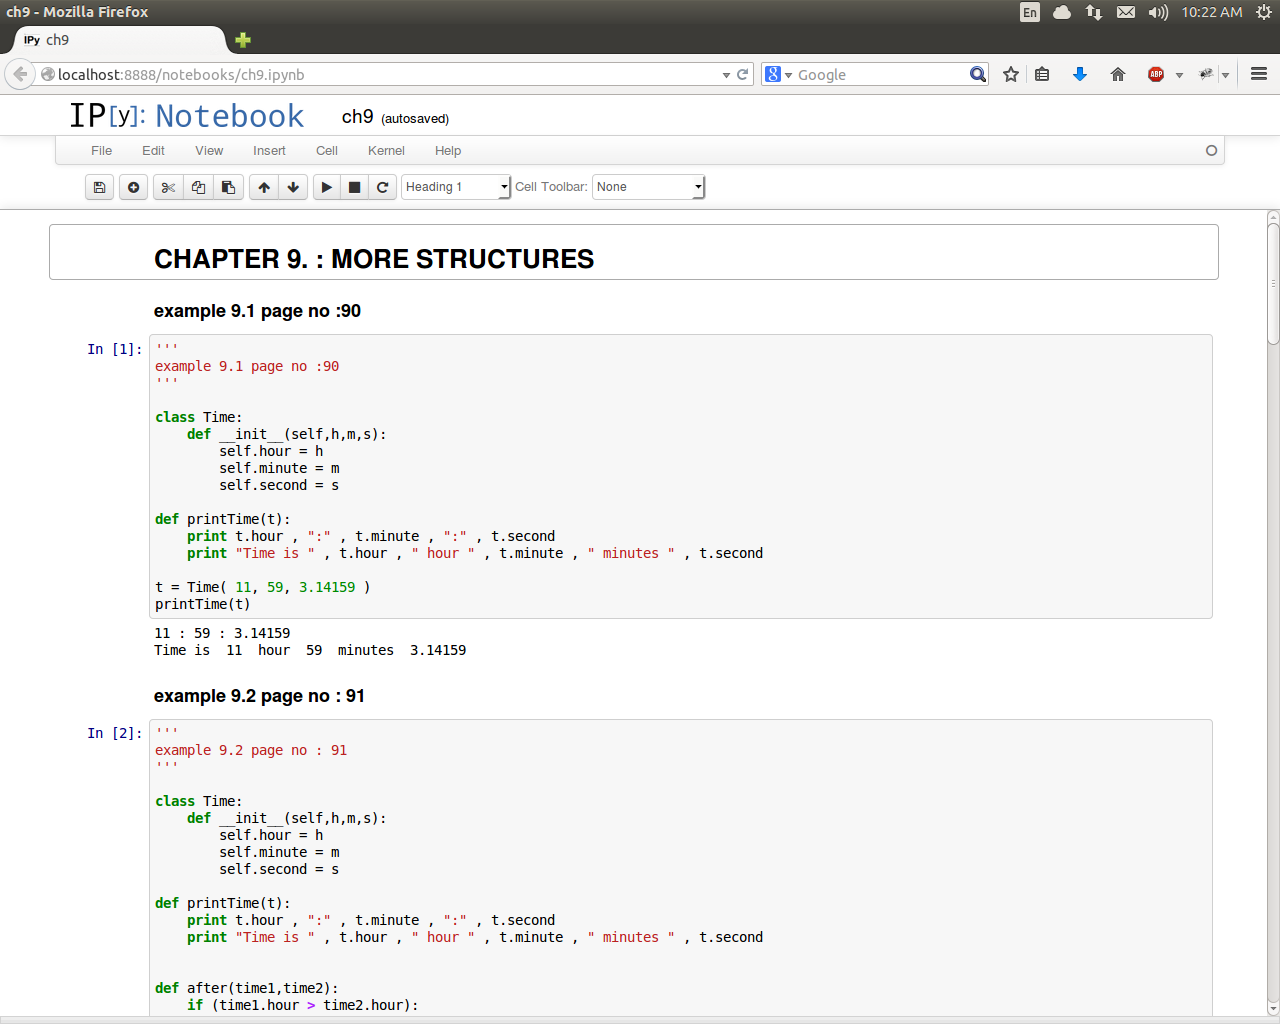Cut the selected cell with the scissors icon

(168, 187)
